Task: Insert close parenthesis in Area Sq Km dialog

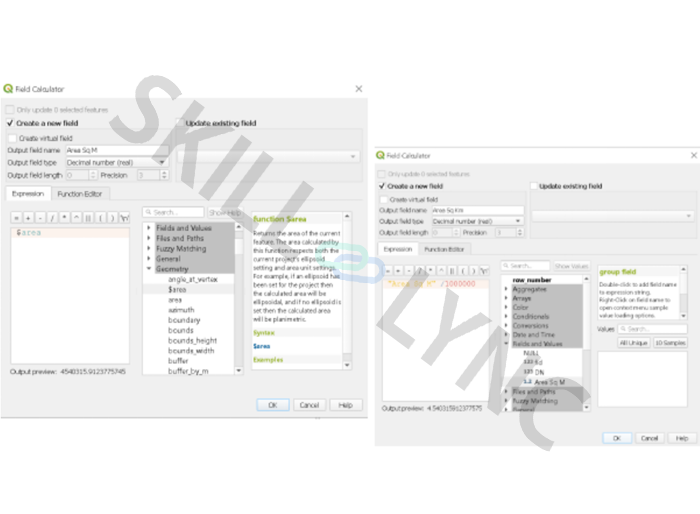Action: coord(473,271)
